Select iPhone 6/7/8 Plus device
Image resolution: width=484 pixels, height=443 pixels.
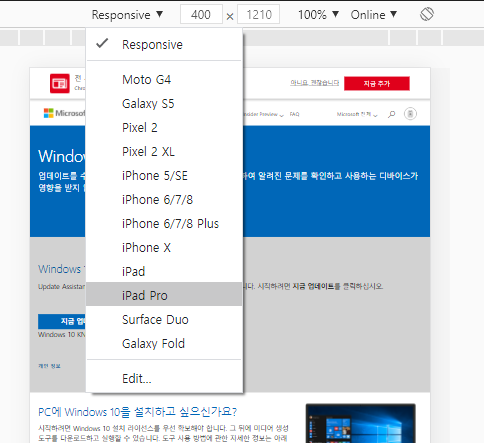click(x=164, y=224)
